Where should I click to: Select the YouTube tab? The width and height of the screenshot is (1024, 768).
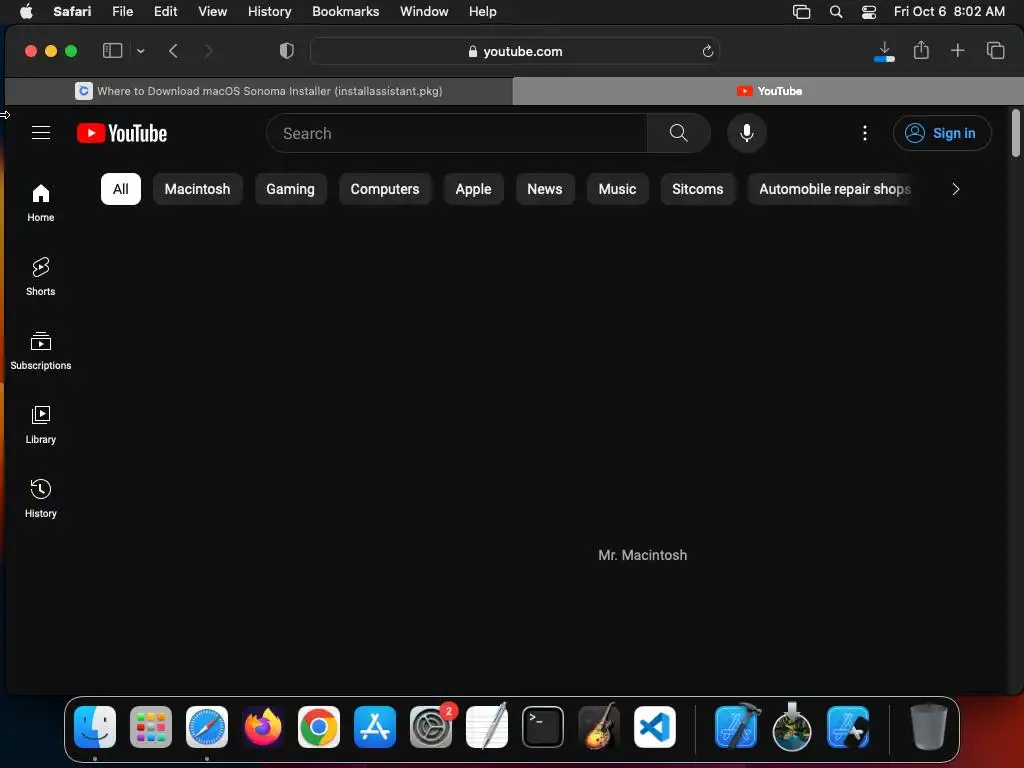click(768, 91)
